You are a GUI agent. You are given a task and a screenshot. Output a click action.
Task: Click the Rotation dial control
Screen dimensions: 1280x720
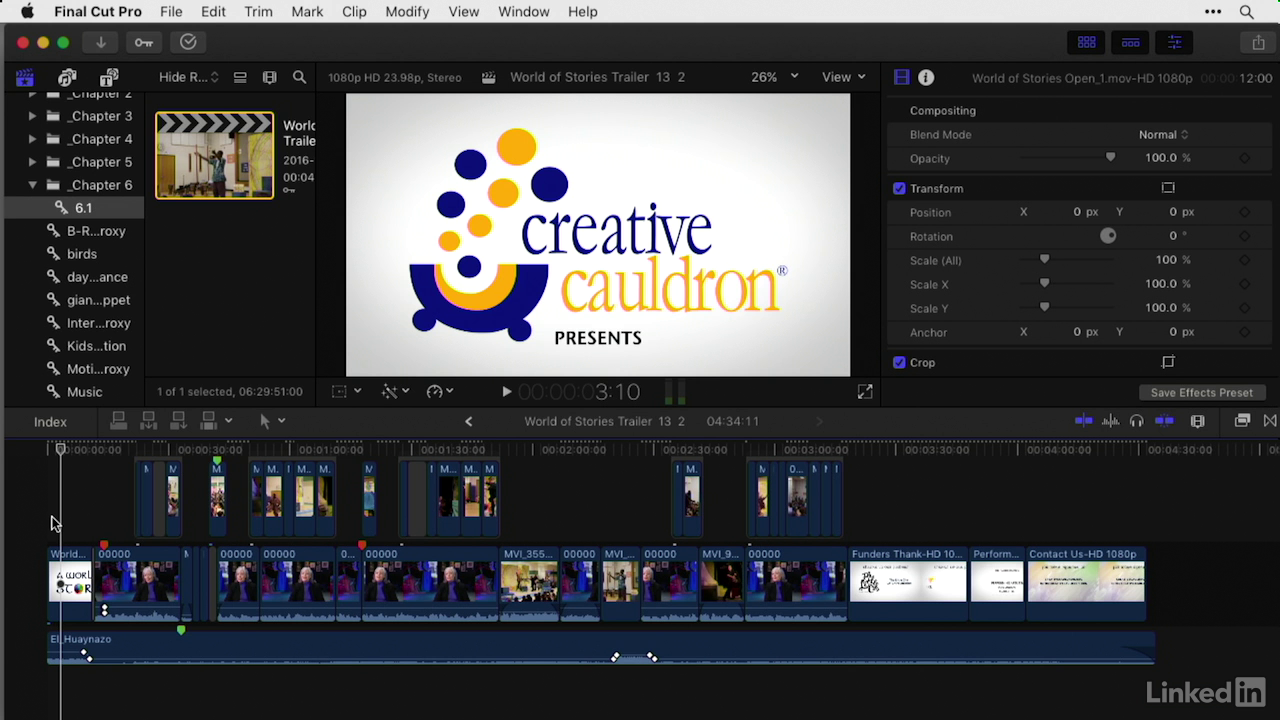1108,236
